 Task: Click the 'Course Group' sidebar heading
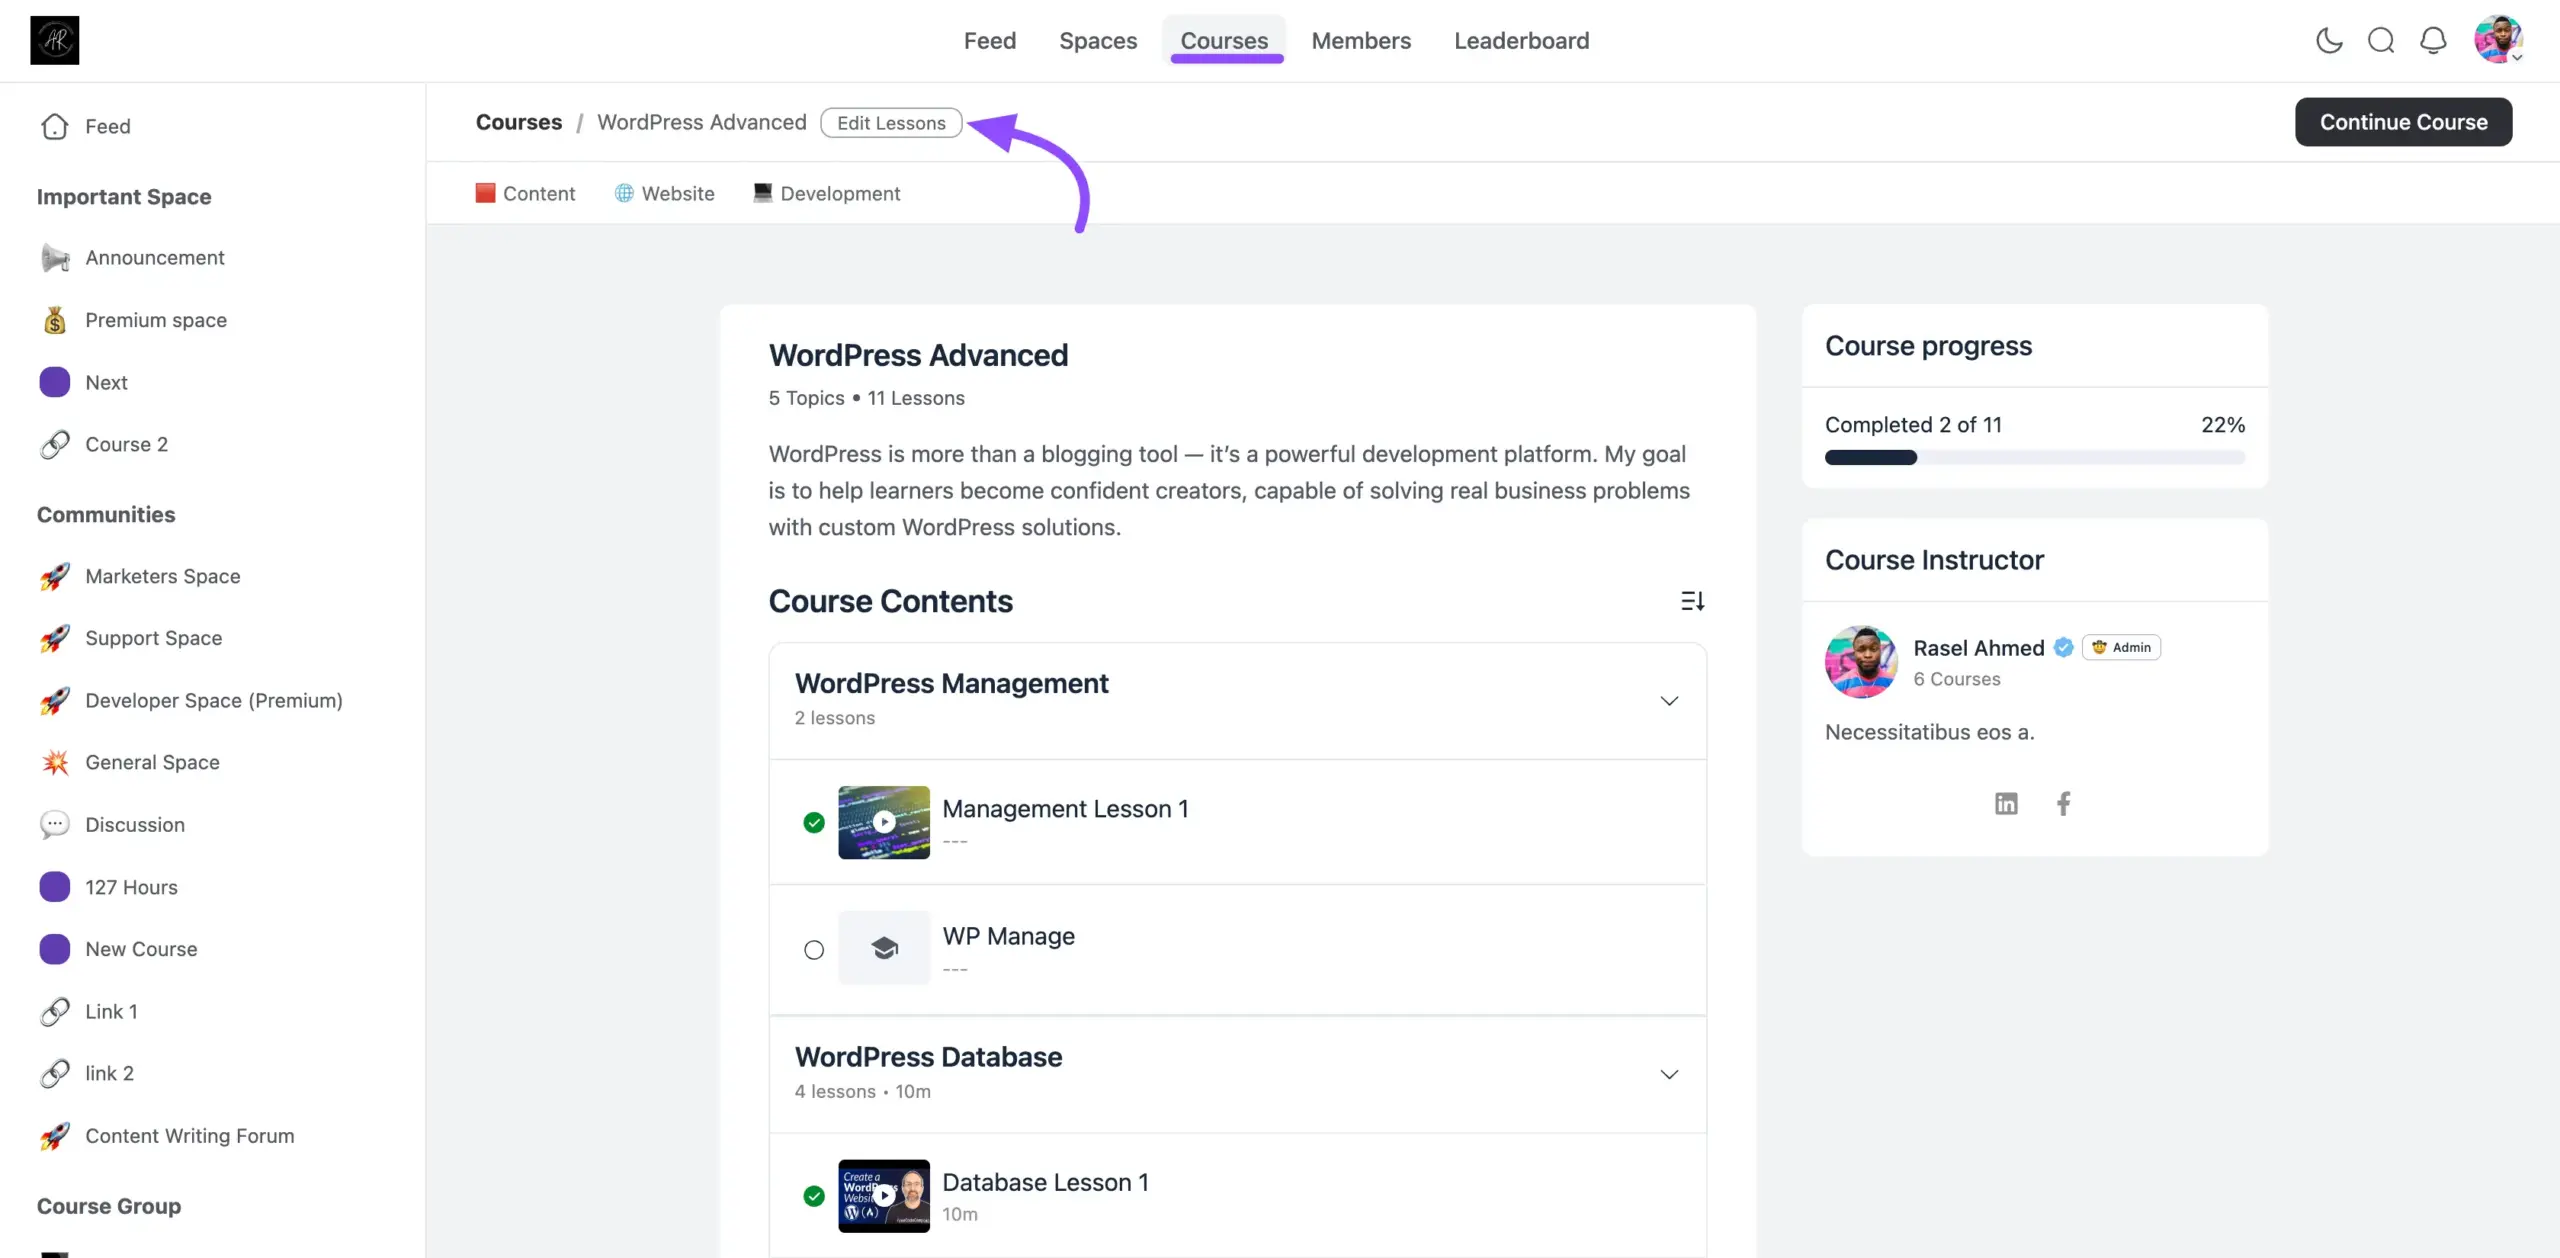click(109, 1206)
